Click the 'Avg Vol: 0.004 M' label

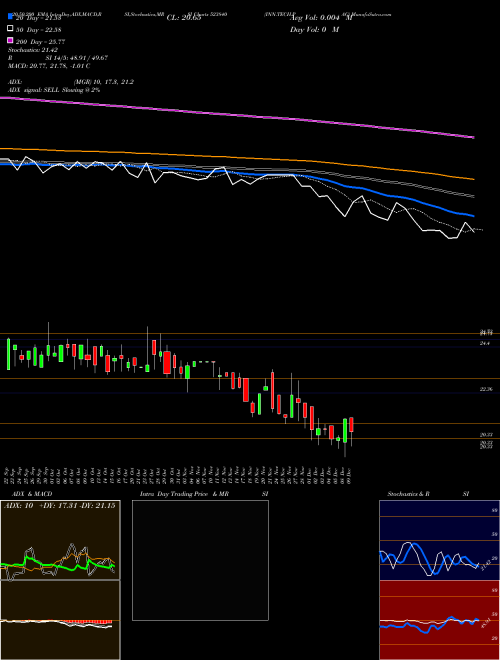[x=321, y=18]
